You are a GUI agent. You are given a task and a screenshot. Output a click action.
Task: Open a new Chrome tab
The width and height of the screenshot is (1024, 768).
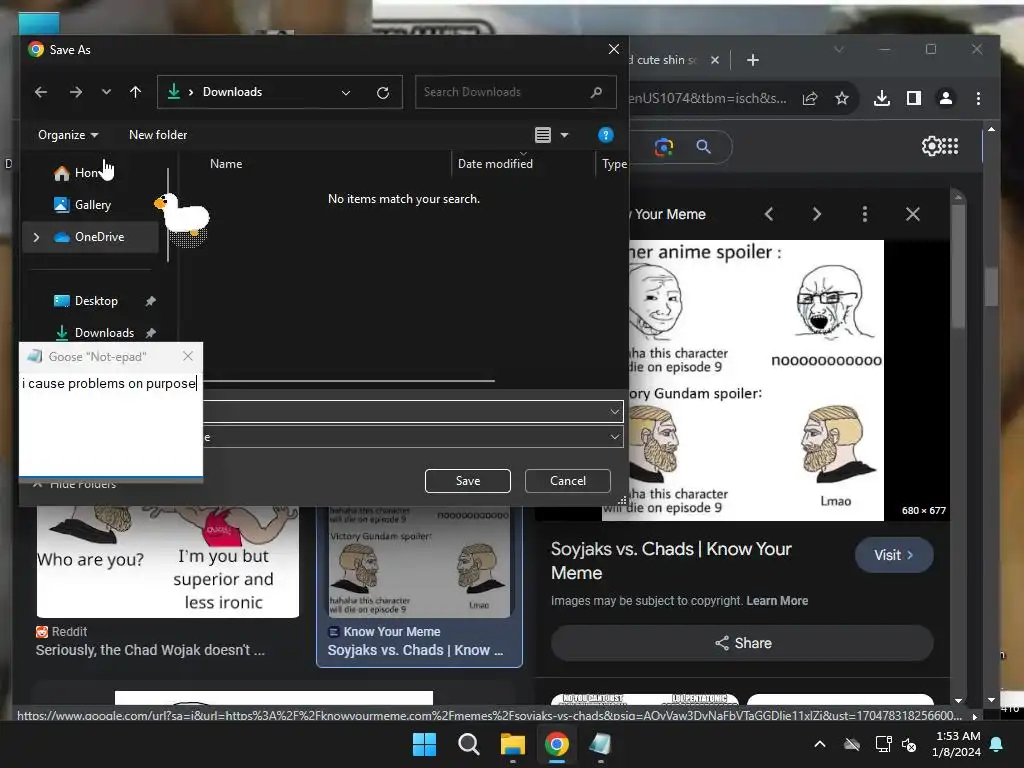[752, 60]
